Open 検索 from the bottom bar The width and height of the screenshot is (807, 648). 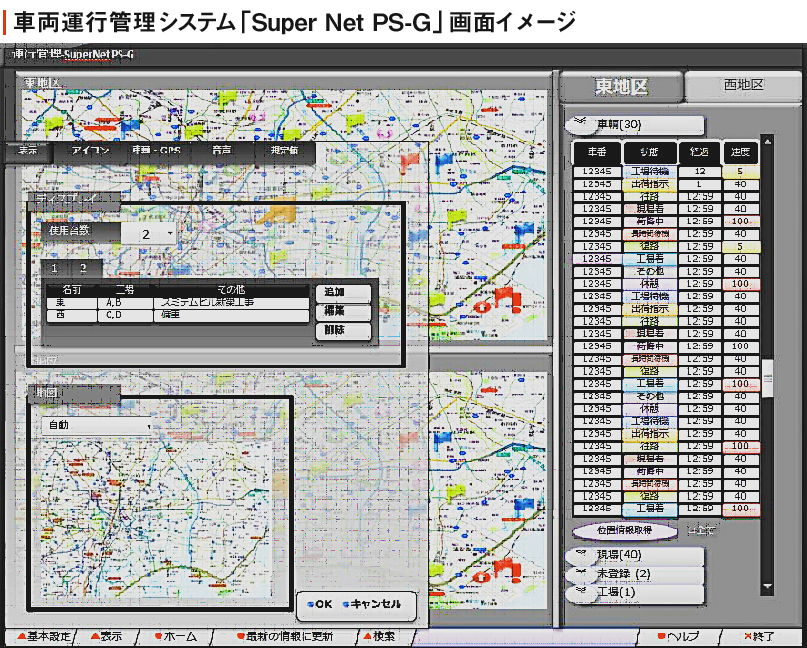pos(380,637)
